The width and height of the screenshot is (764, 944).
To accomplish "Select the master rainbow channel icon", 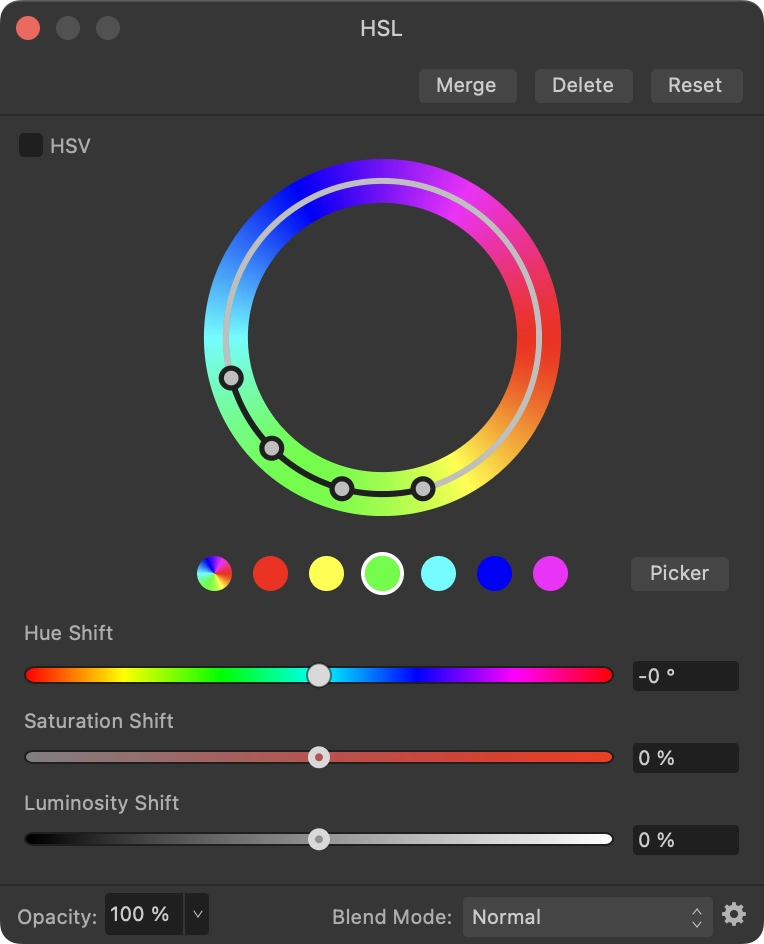I will tap(214, 573).
